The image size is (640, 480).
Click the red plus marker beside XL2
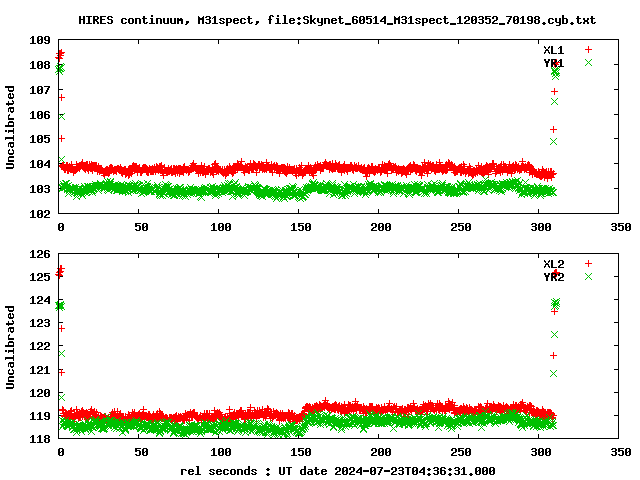coord(588,264)
